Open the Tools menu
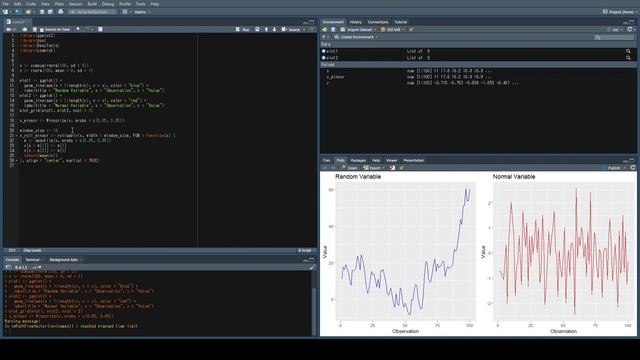The width and height of the screenshot is (640, 360). [140, 4]
